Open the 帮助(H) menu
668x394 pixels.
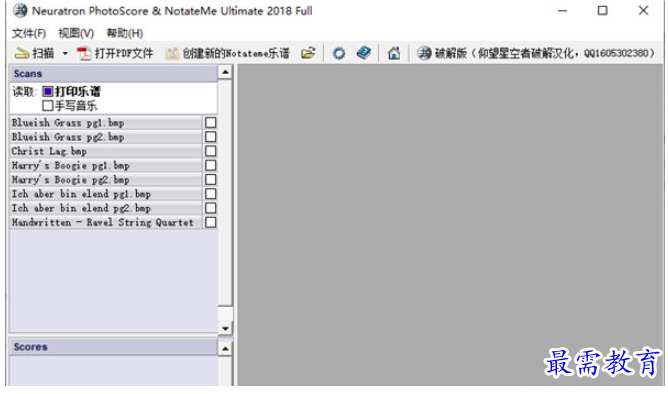pyautogui.click(x=124, y=33)
